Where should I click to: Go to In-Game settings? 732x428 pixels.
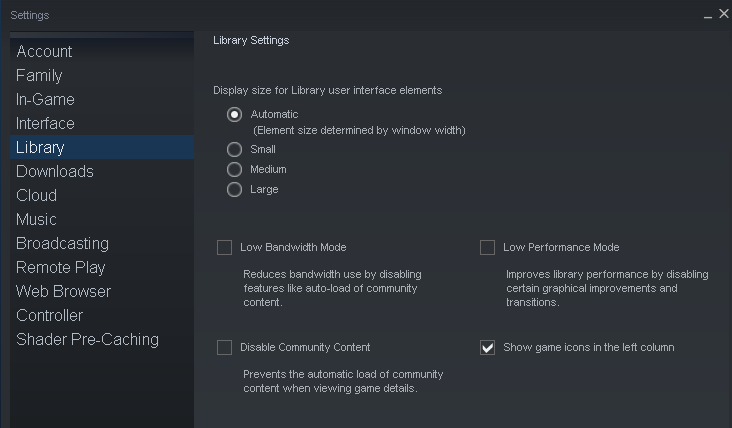click(45, 100)
